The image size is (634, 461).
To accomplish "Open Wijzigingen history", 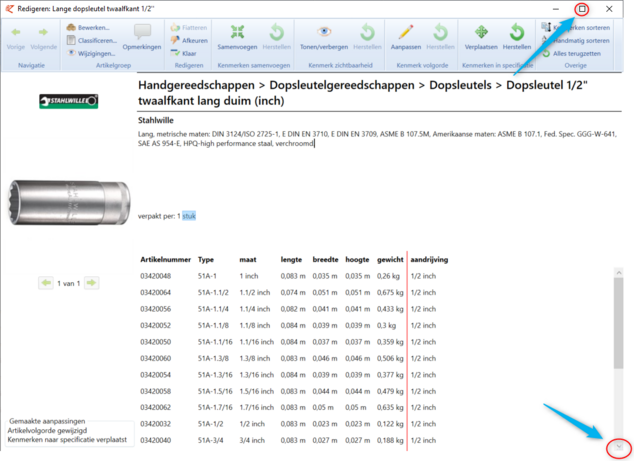I will point(91,53).
